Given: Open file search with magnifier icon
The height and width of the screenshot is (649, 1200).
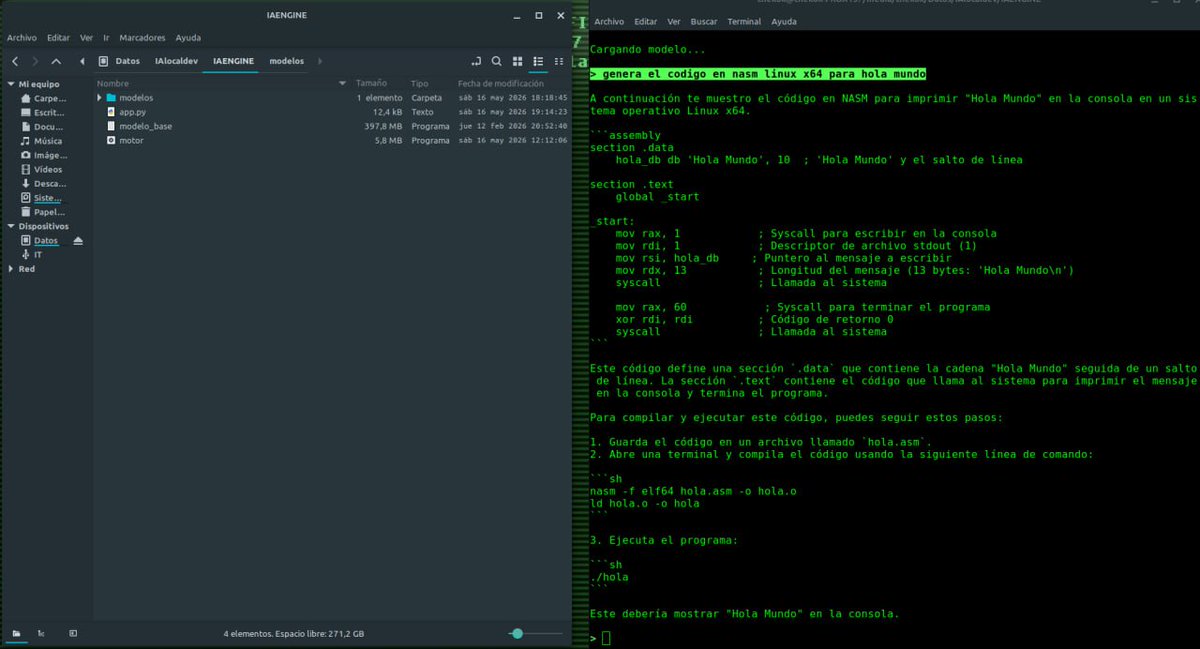Looking at the screenshot, I should click(496, 61).
